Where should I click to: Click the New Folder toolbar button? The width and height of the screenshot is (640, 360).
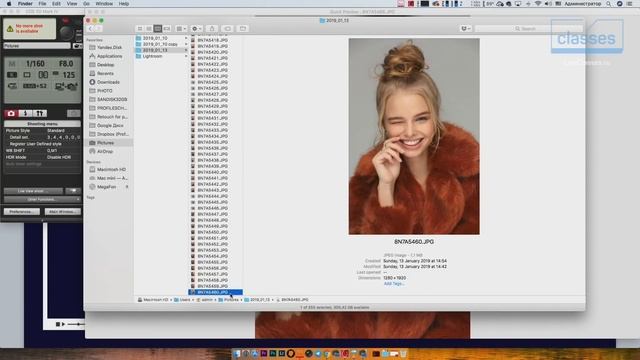[x=243, y=29]
